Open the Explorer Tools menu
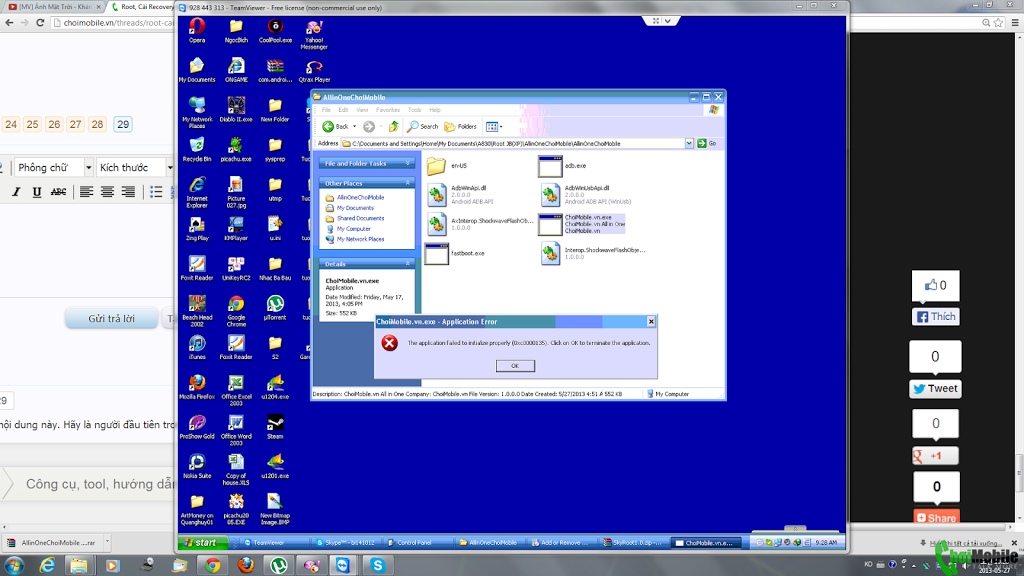Image resolution: width=1024 pixels, height=576 pixels. pos(415,110)
